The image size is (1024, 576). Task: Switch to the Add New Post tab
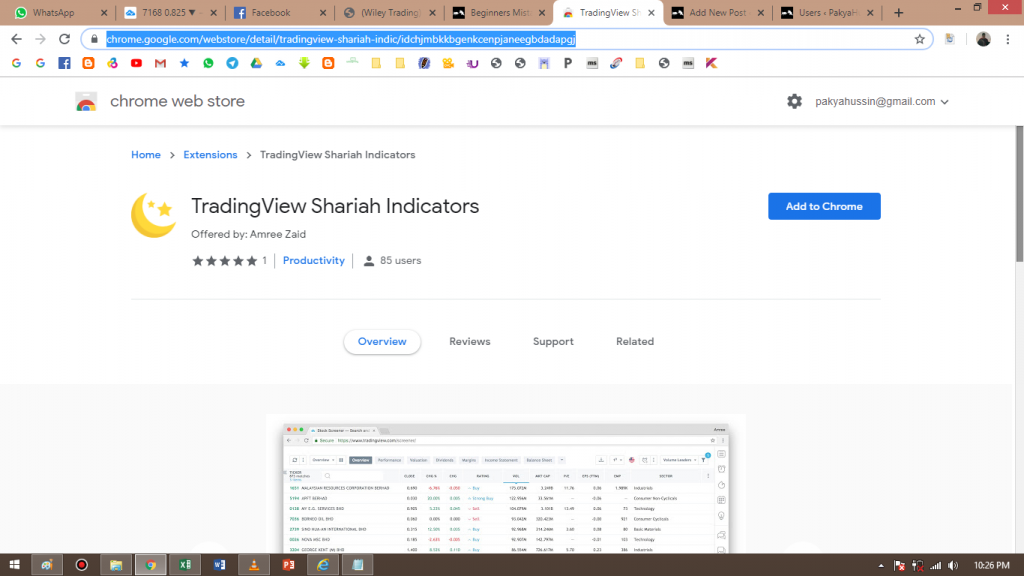coord(717,12)
